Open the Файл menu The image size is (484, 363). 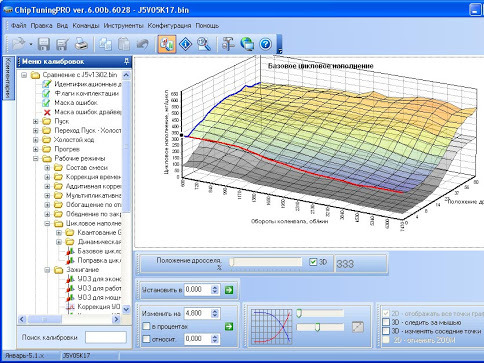coord(19,26)
